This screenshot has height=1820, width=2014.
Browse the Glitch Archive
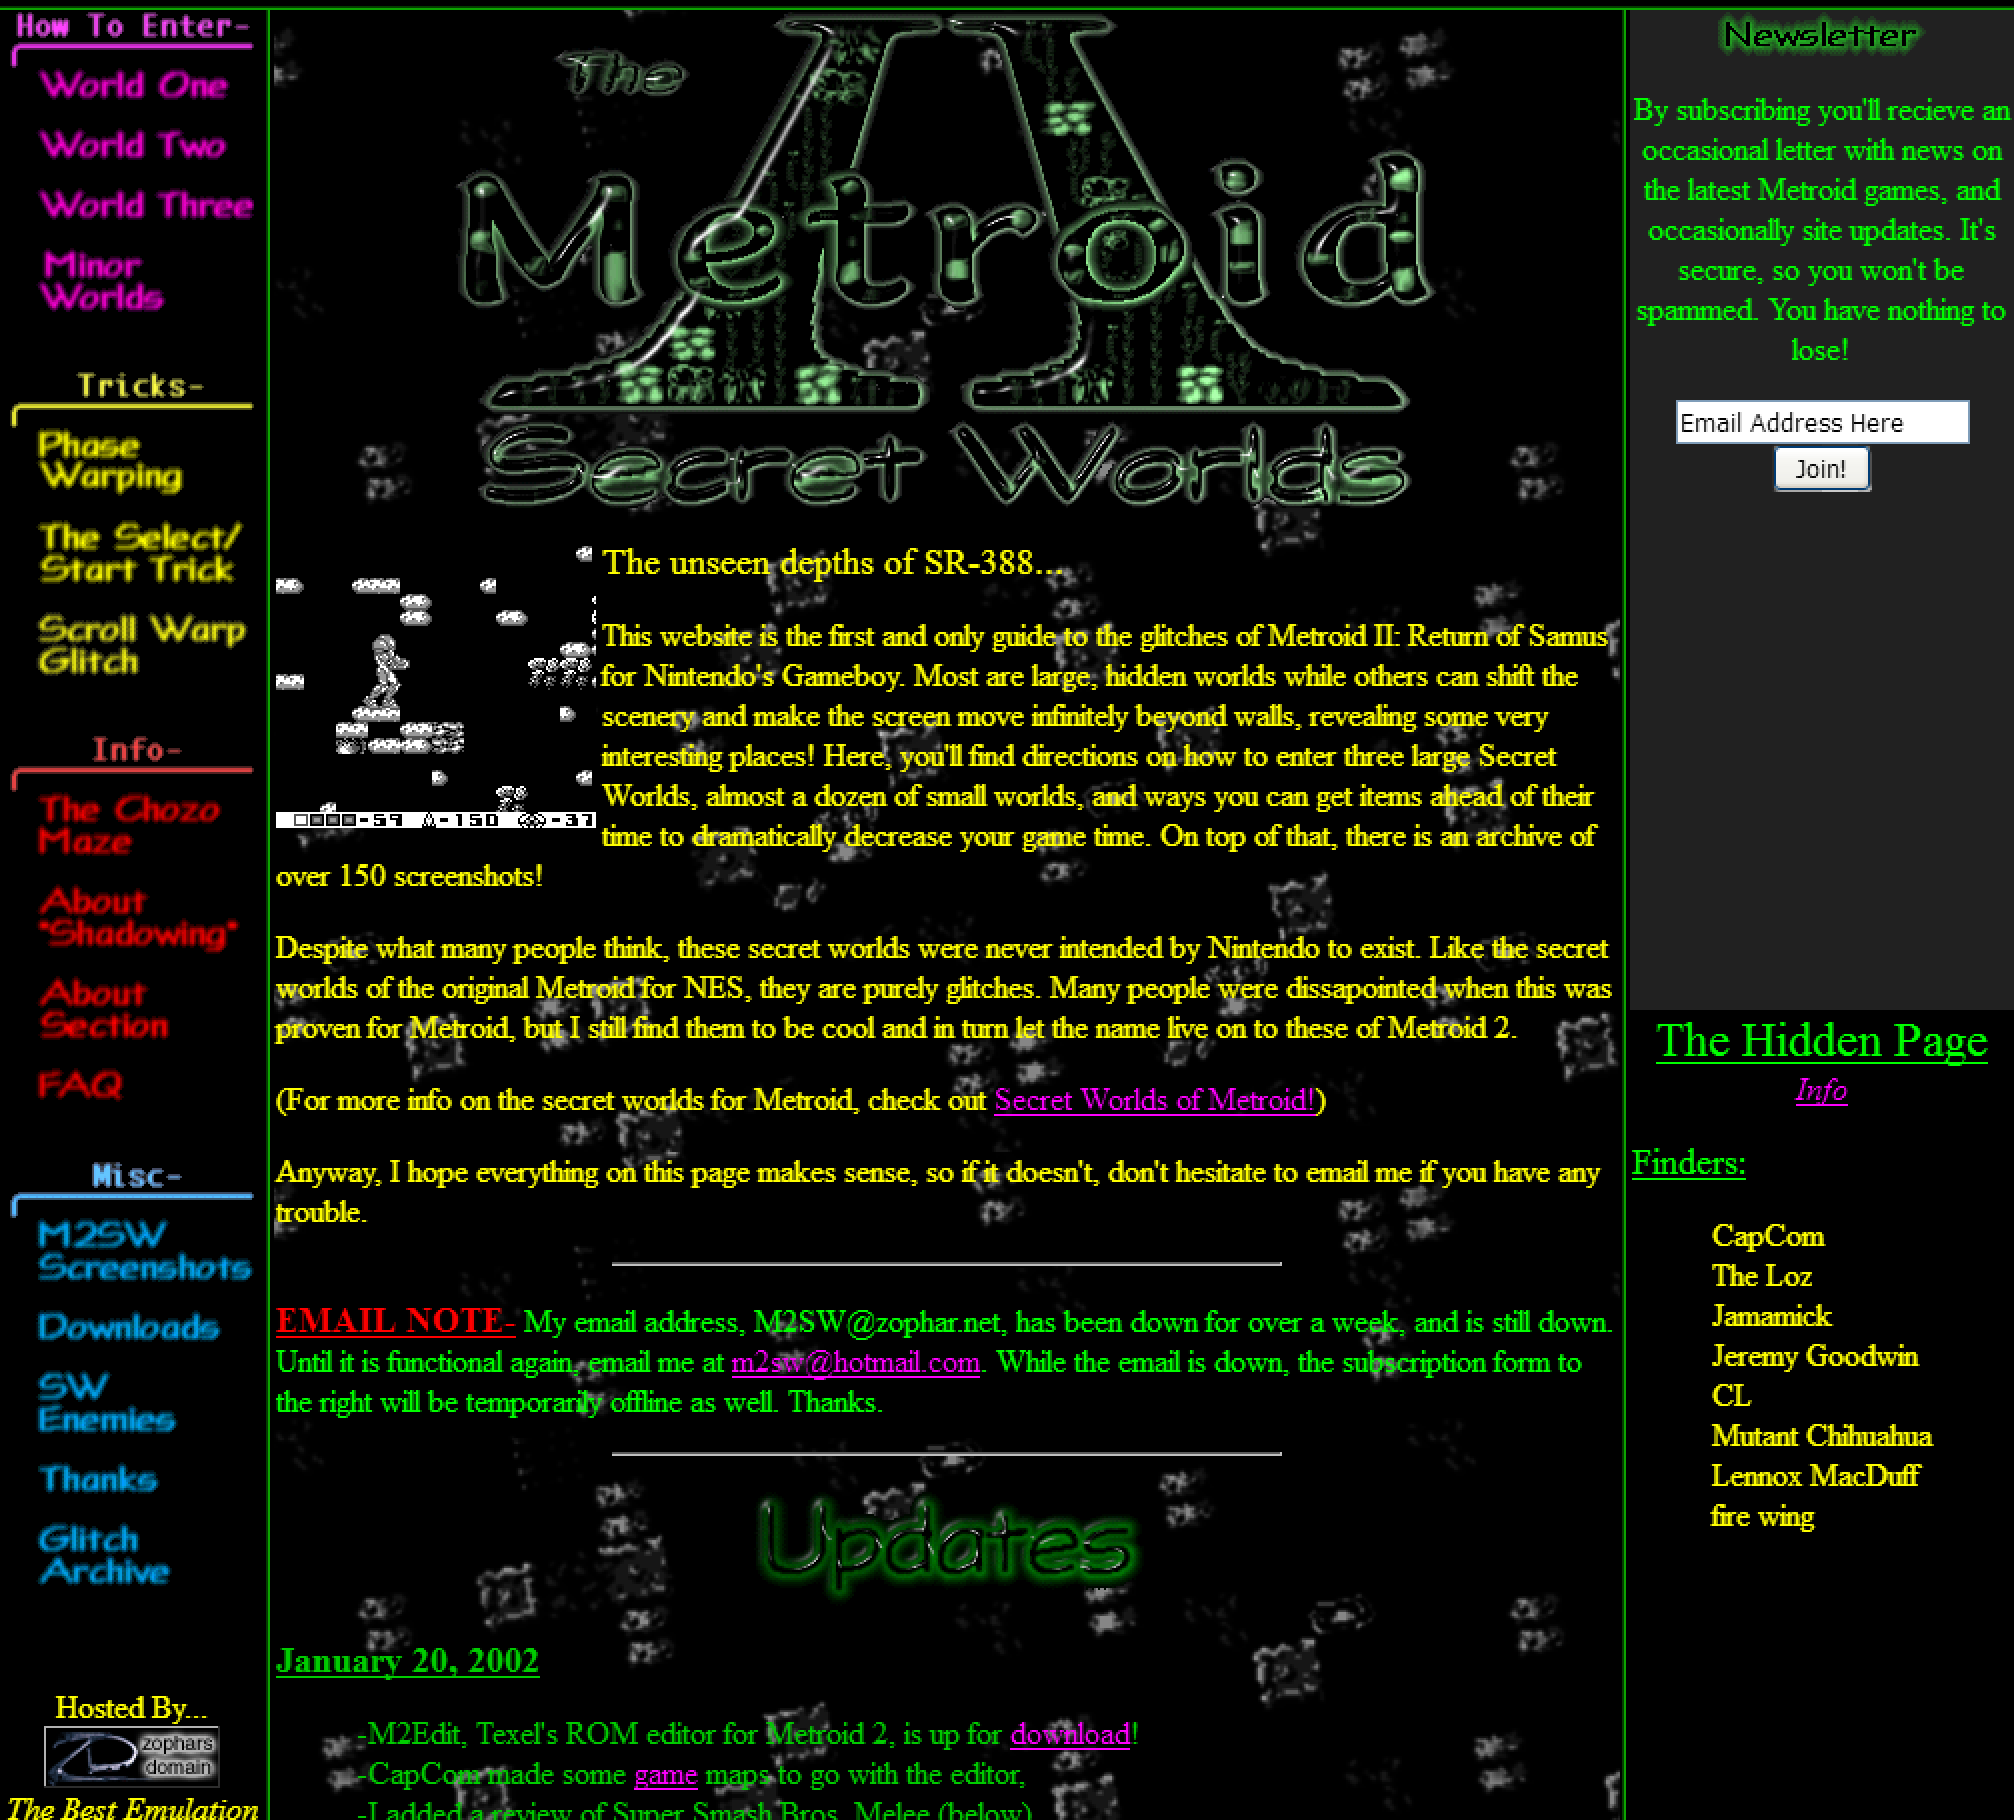point(104,1555)
